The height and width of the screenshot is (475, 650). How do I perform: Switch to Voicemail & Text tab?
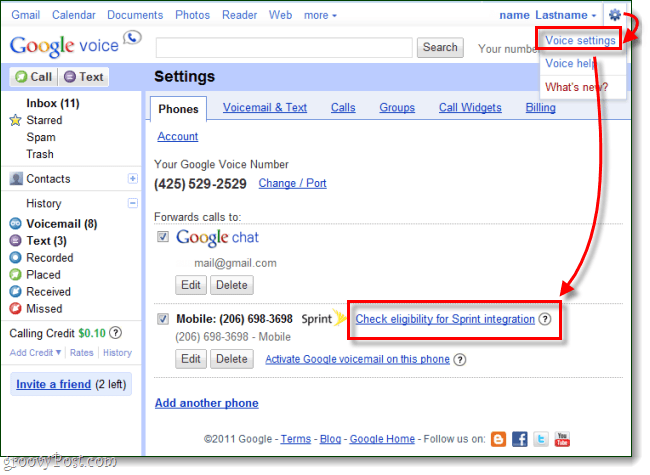[x=264, y=108]
